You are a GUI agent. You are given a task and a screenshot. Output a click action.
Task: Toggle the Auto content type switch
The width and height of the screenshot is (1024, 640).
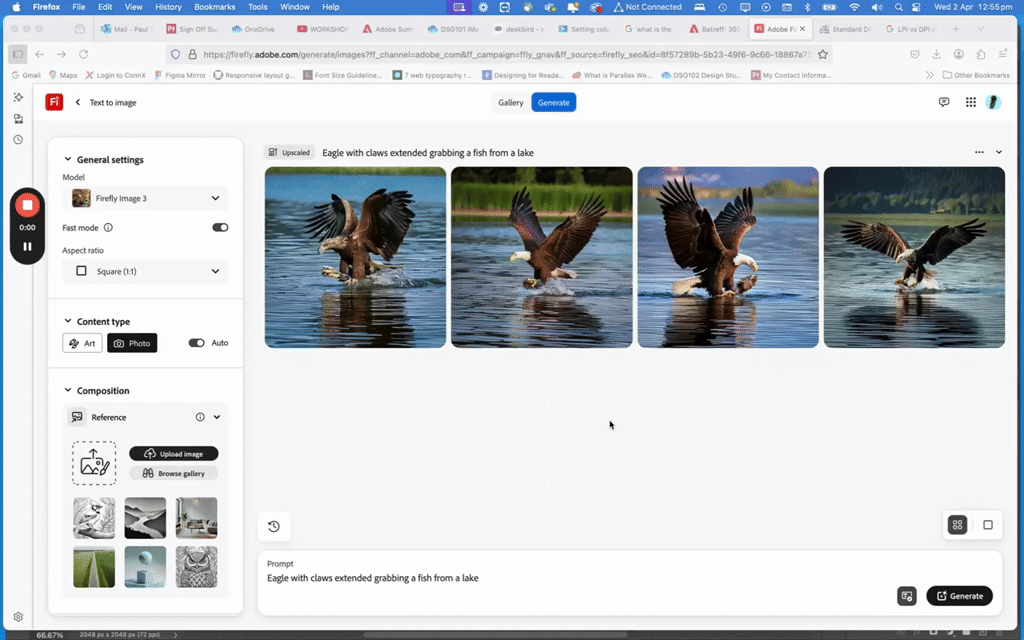click(197, 343)
